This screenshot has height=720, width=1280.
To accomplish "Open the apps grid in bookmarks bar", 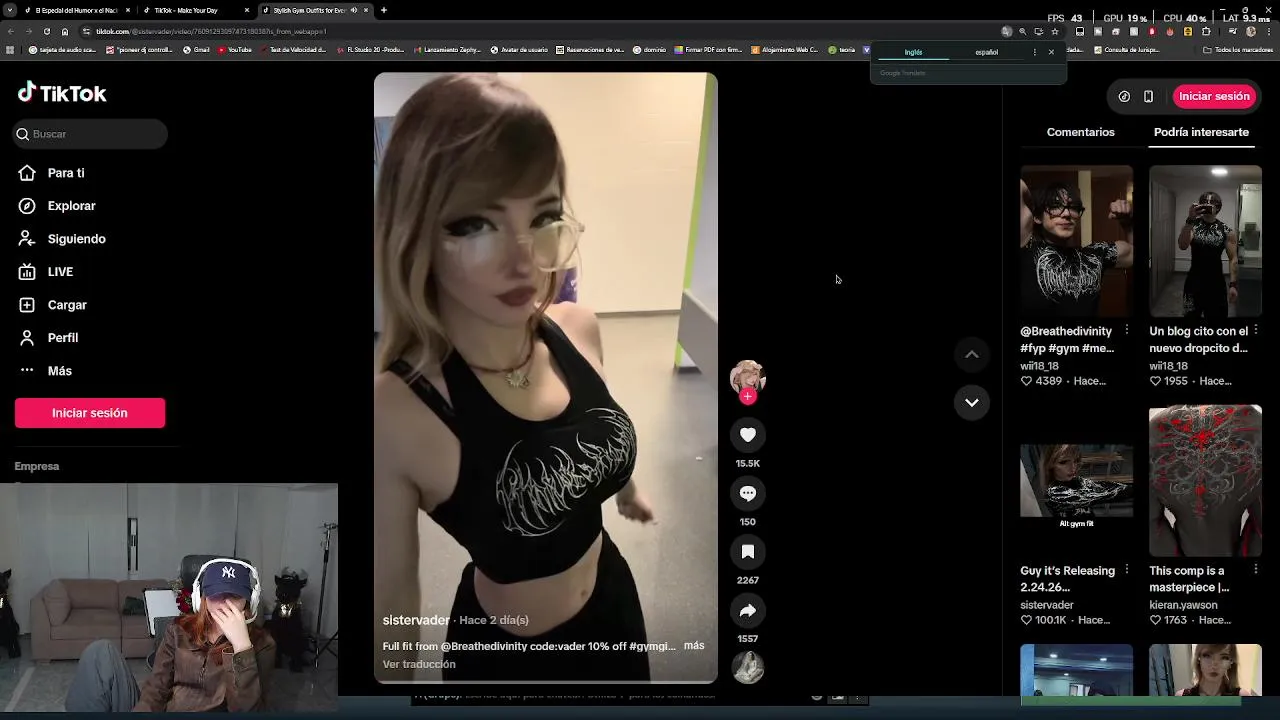I will [10, 49].
